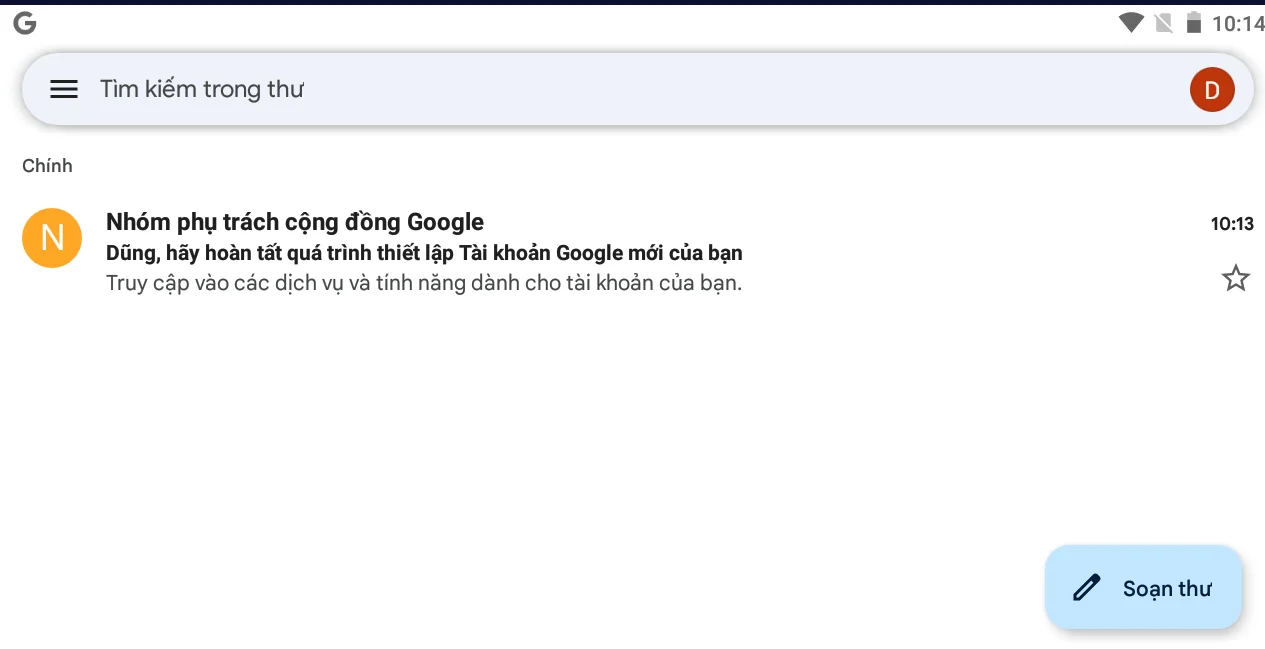
Task: Open the hamburger navigation menu
Action: click(x=64, y=89)
